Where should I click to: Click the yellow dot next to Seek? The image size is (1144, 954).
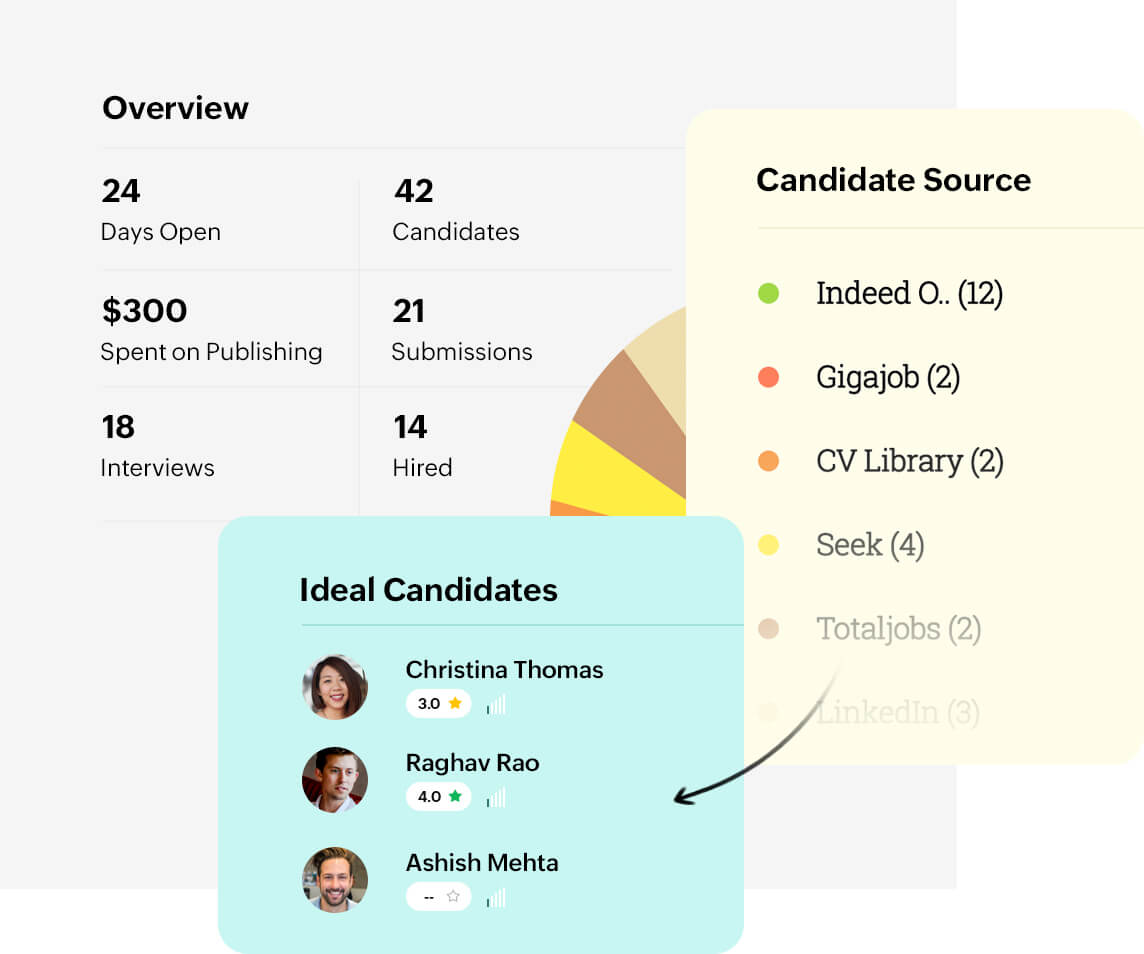coord(768,545)
